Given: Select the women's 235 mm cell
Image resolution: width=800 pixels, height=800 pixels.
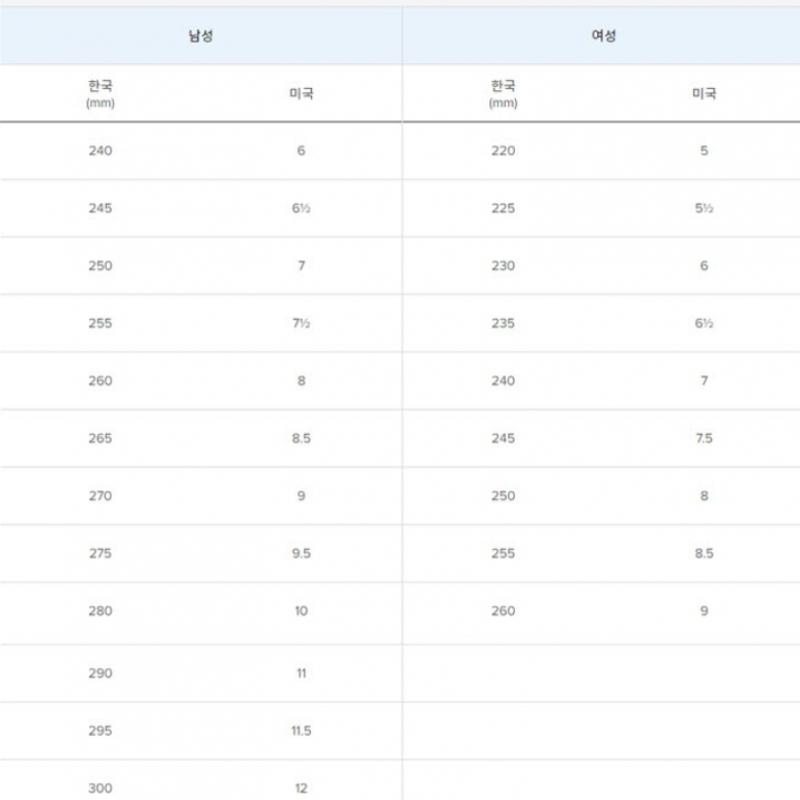Looking at the screenshot, I should tap(503, 324).
